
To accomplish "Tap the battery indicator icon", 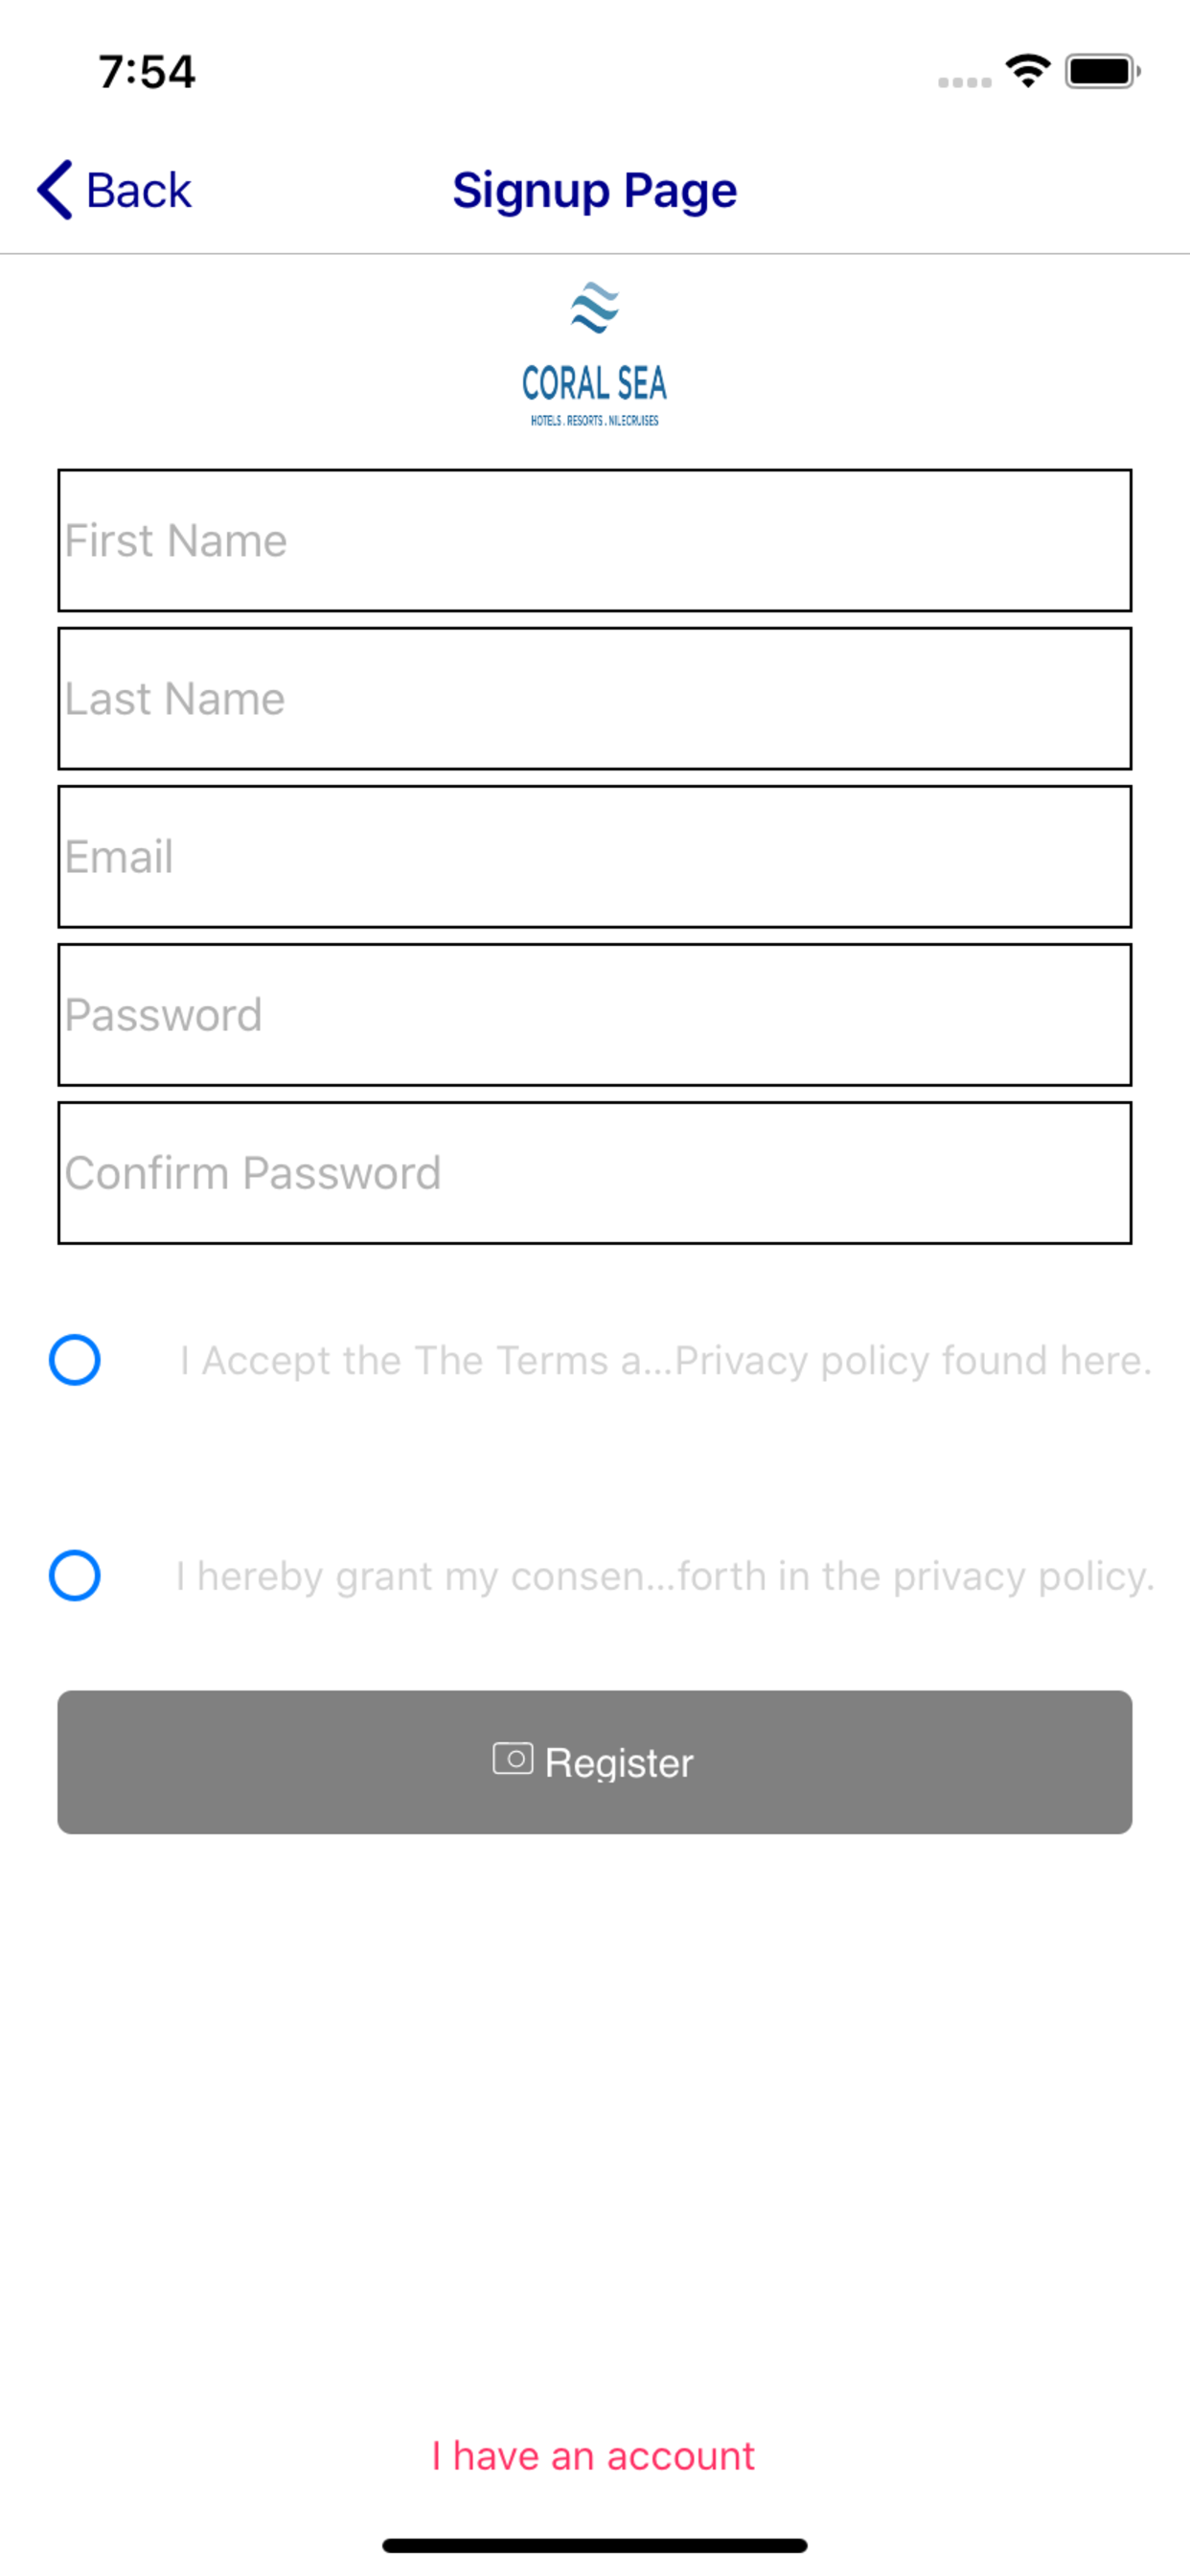I will point(1103,72).
